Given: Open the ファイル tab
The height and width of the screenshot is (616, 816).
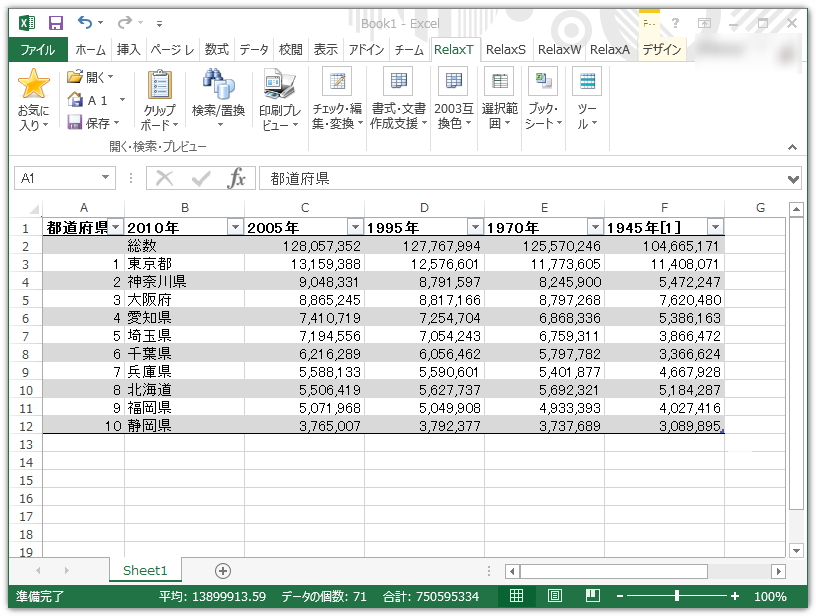Looking at the screenshot, I should pos(37,50).
